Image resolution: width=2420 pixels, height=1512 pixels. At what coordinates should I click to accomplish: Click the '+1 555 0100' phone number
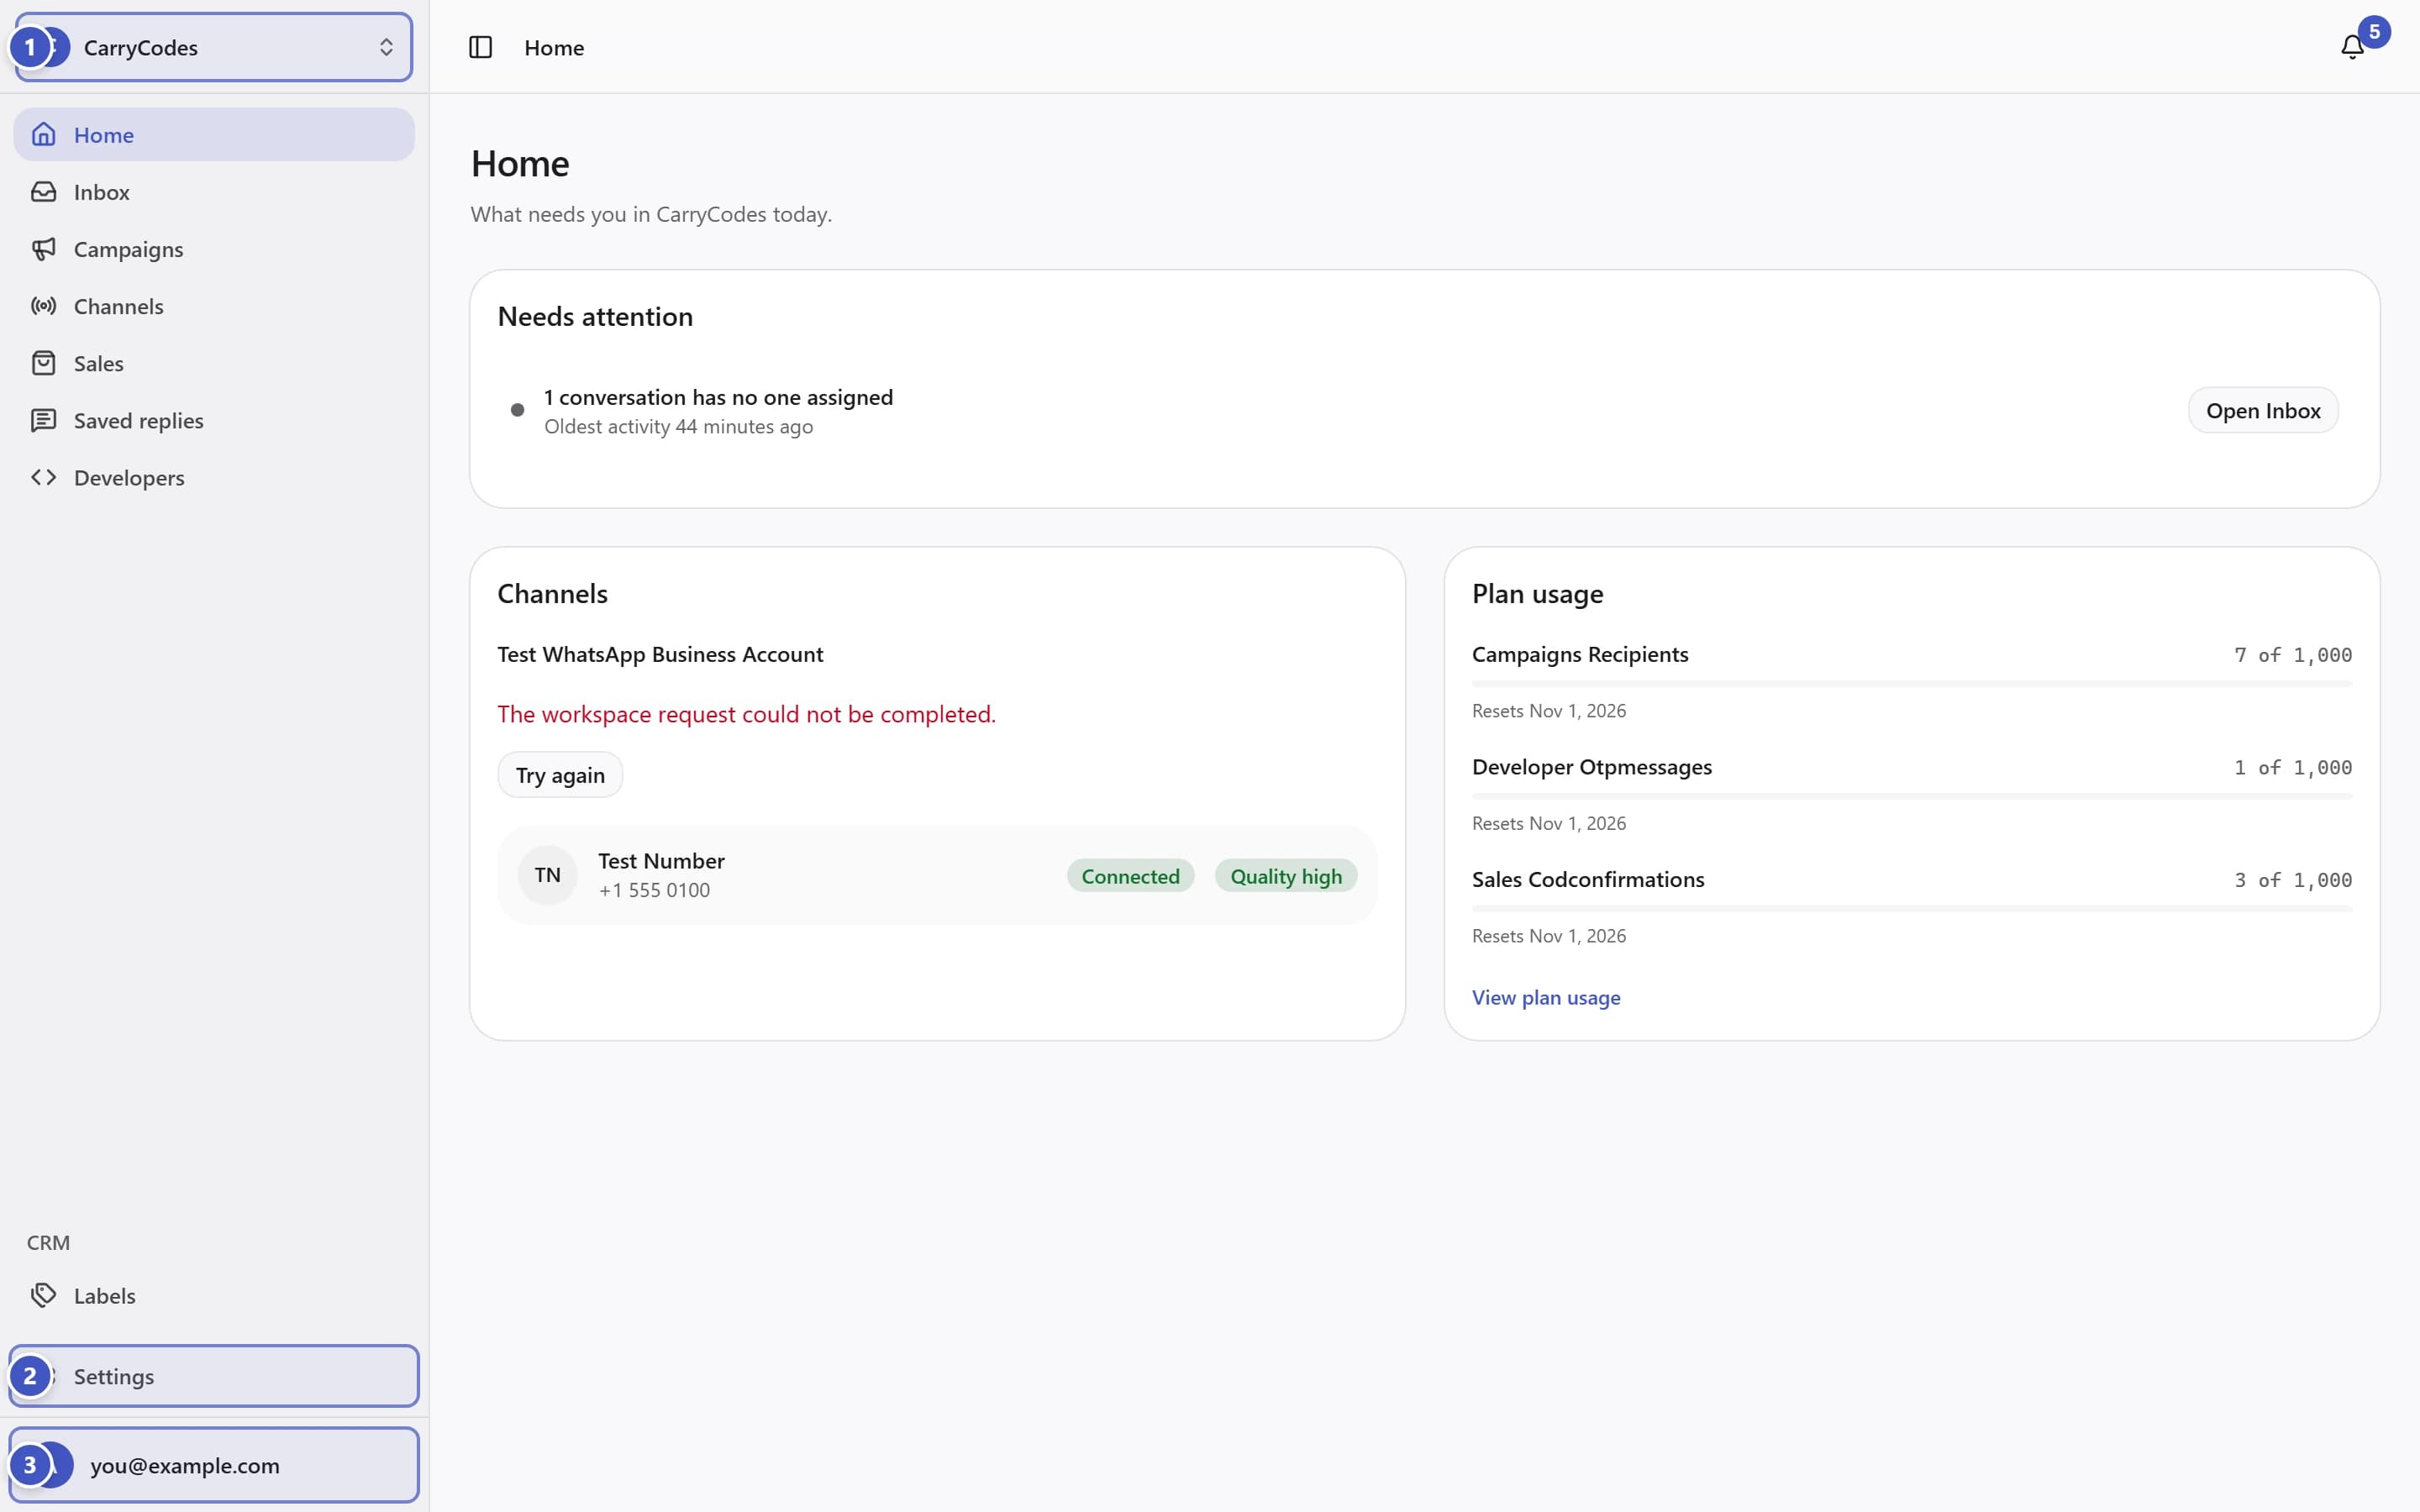pyautogui.click(x=654, y=890)
